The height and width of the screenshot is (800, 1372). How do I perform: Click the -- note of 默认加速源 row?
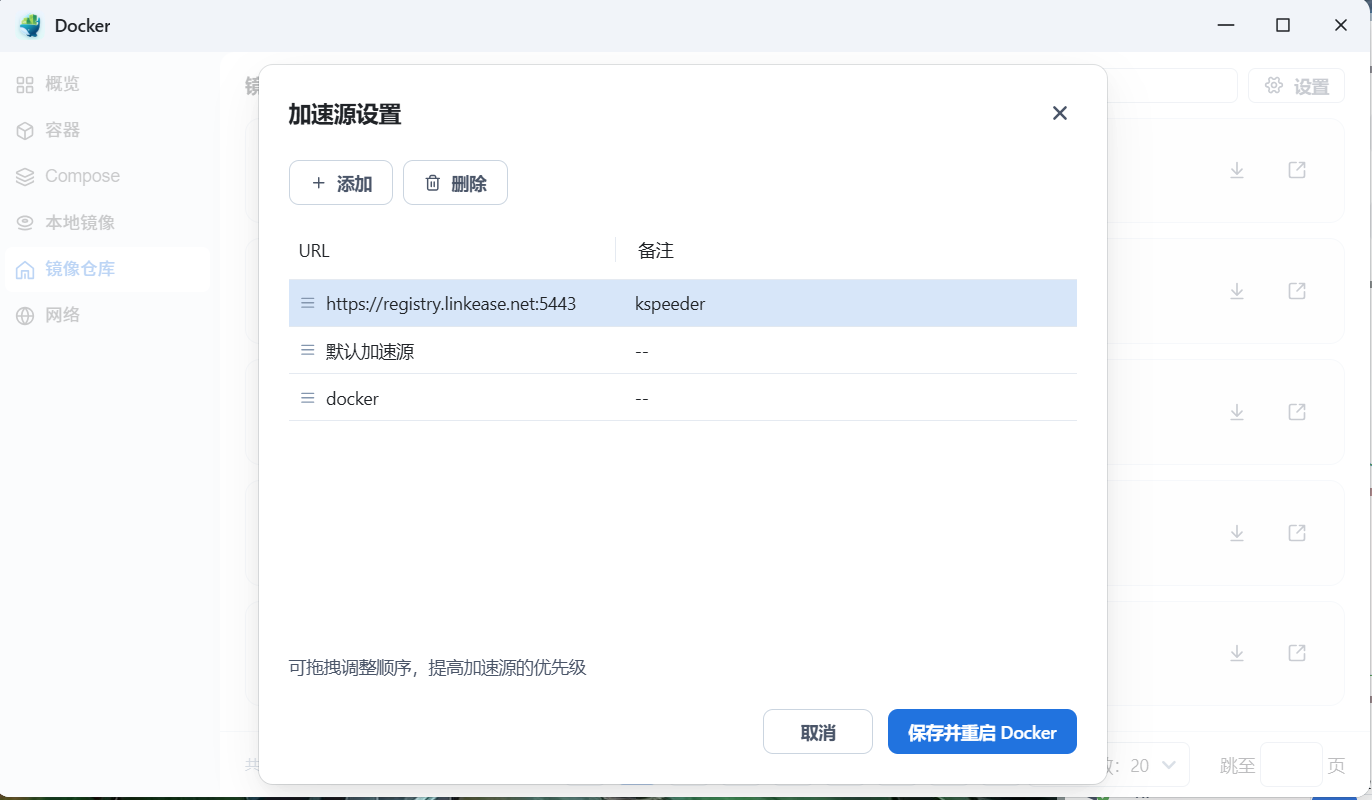point(642,351)
